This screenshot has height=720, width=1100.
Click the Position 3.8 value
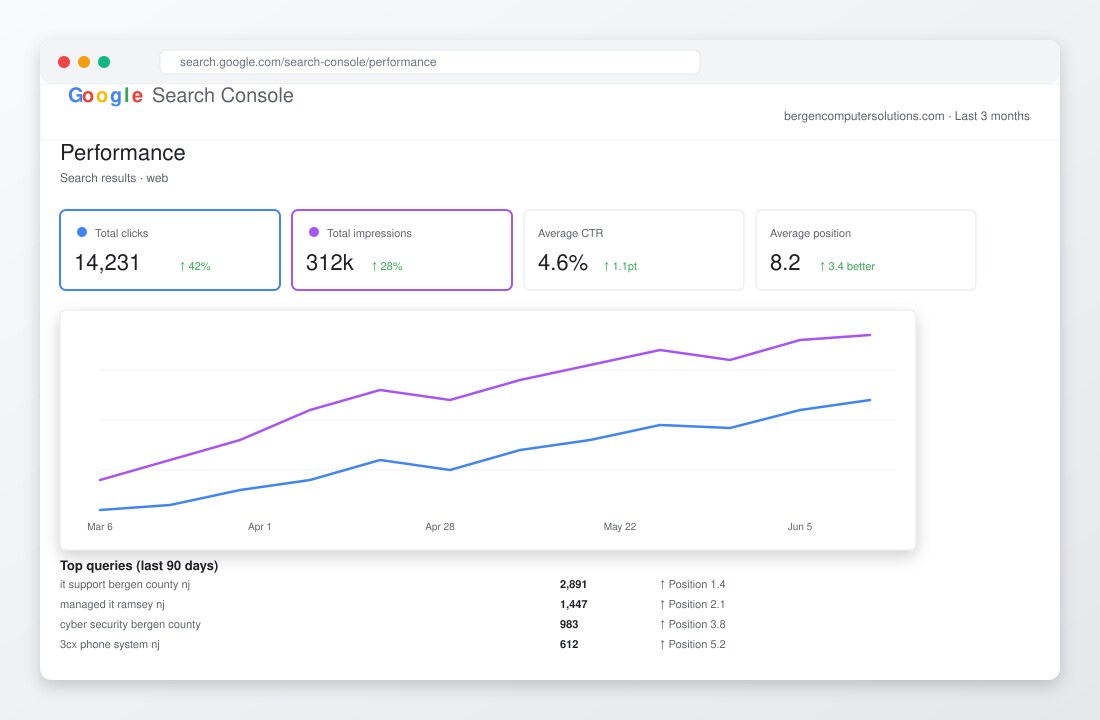click(x=692, y=624)
